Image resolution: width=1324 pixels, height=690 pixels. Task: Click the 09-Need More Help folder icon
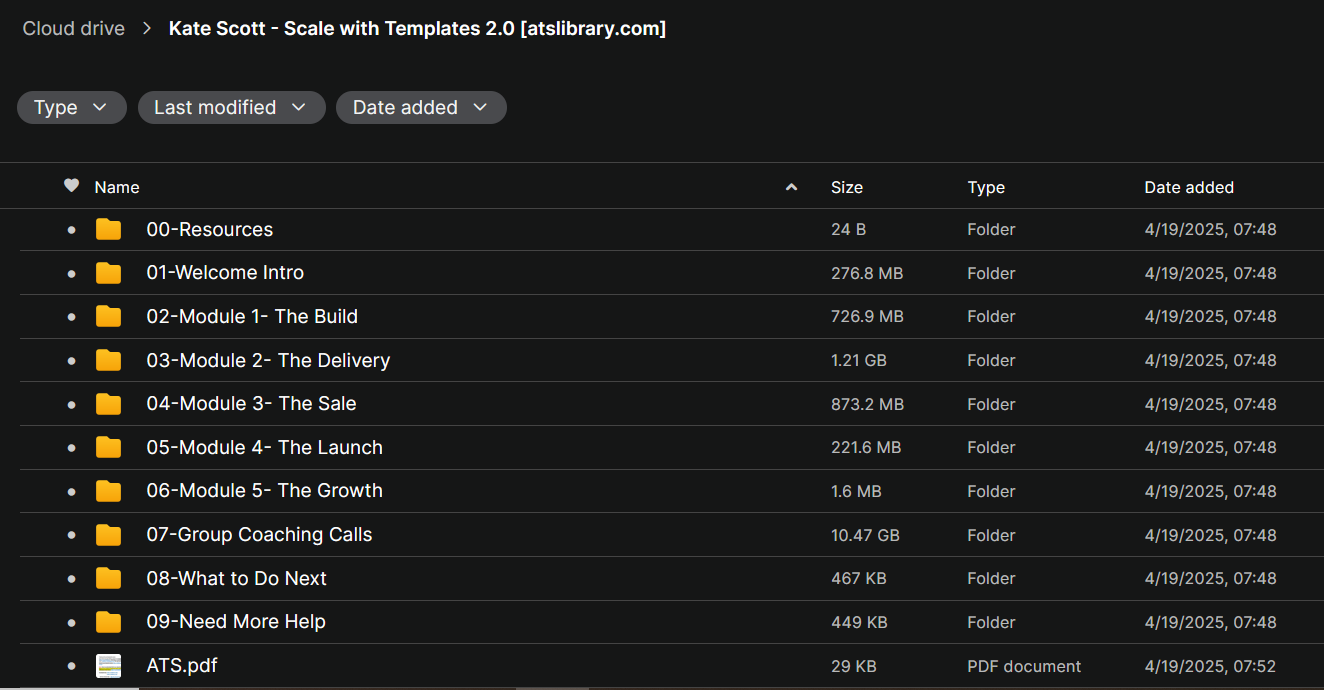click(108, 622)
